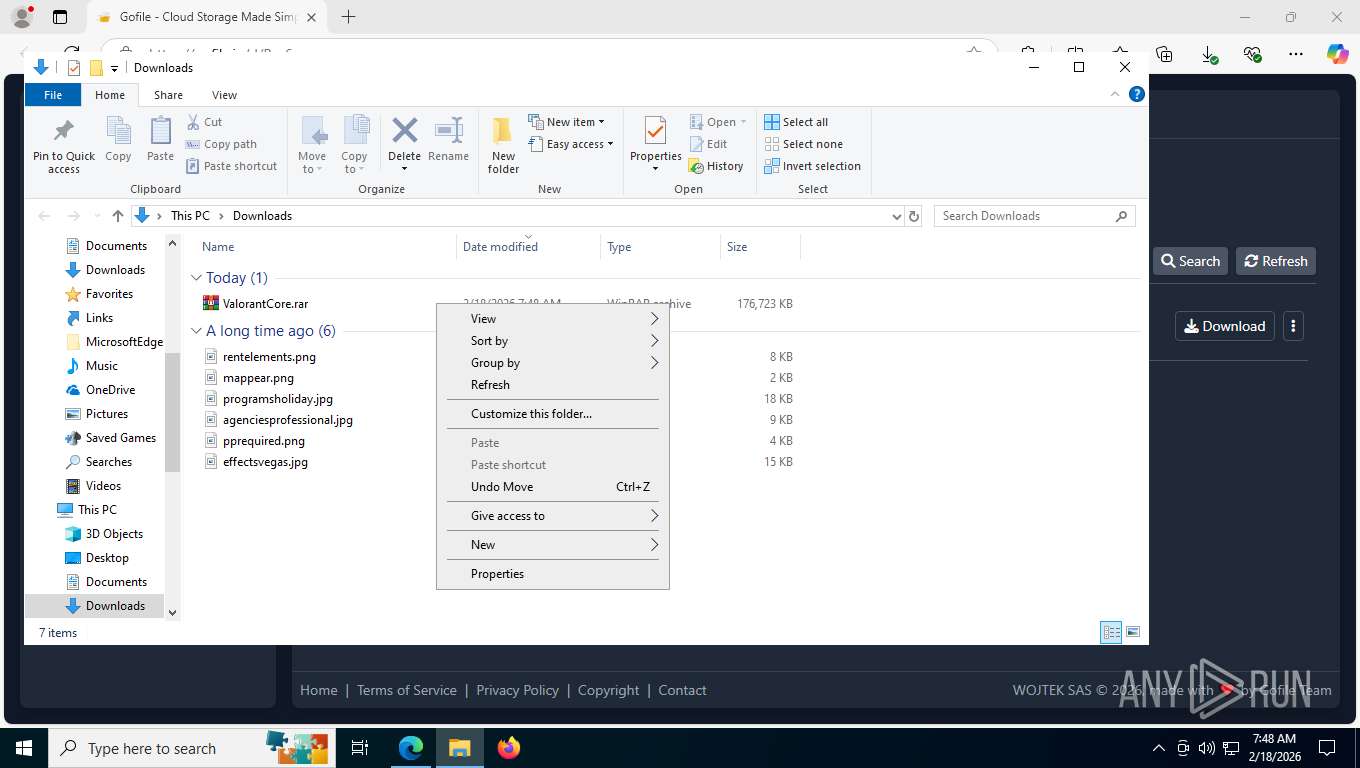
Task: Choose Properties in context menu
Action: tap(553, 574)
